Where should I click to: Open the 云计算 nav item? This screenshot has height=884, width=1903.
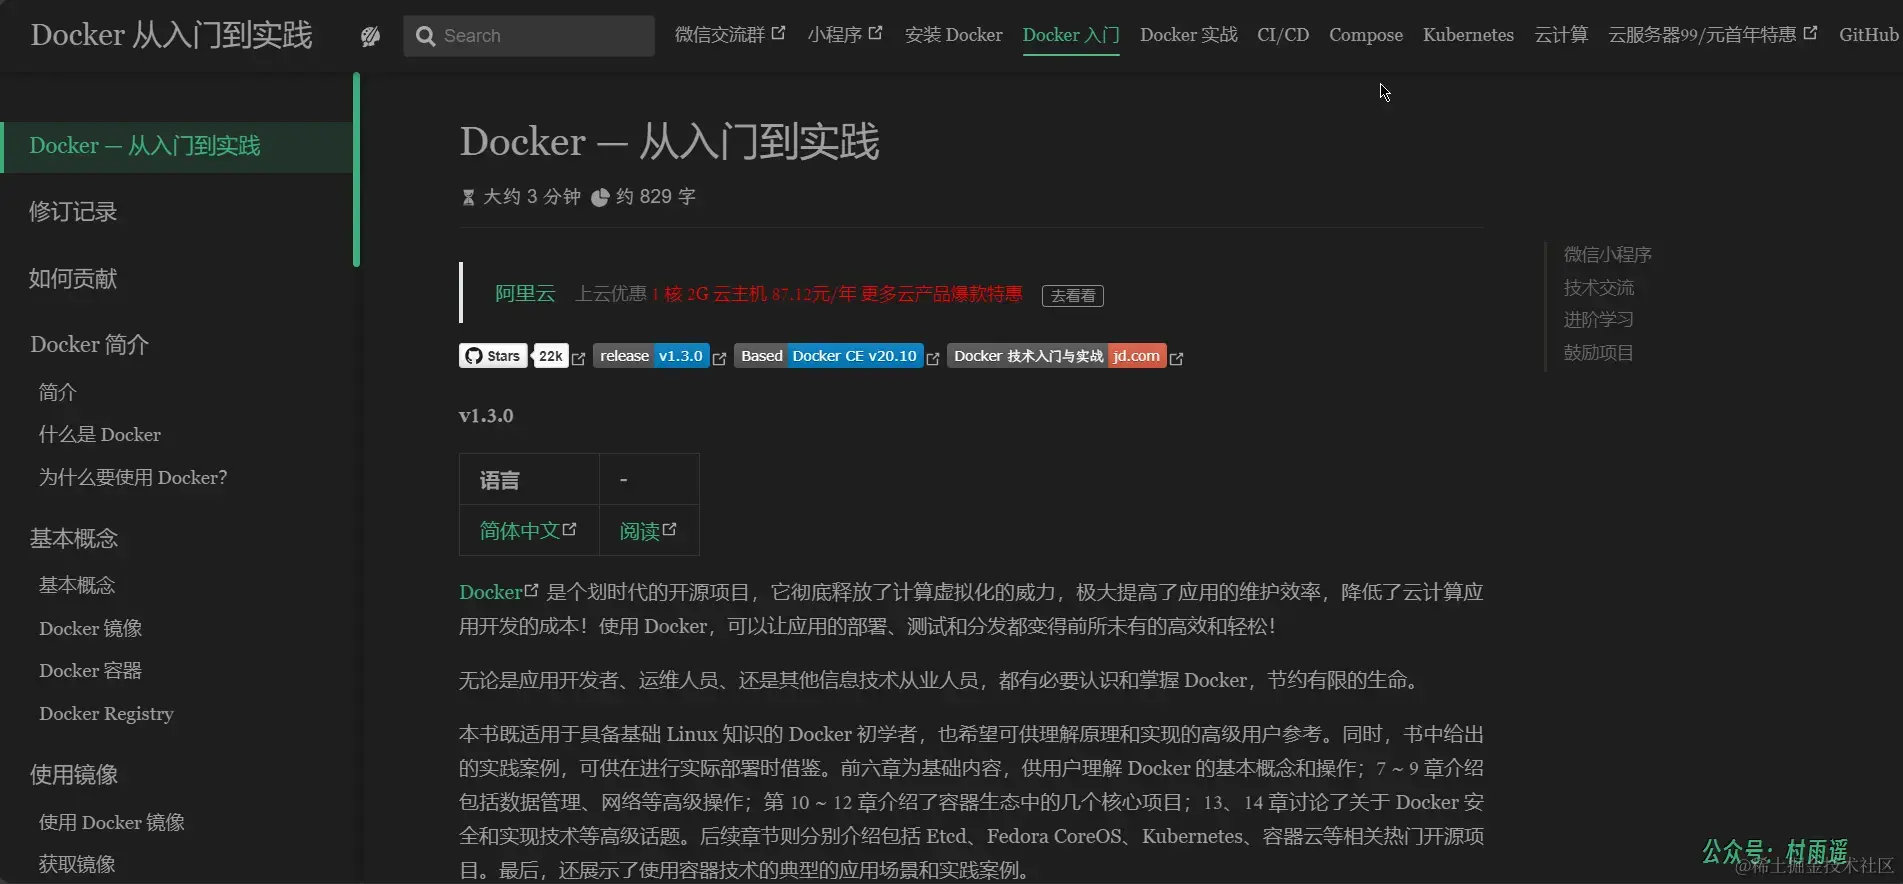[1561, 35]
